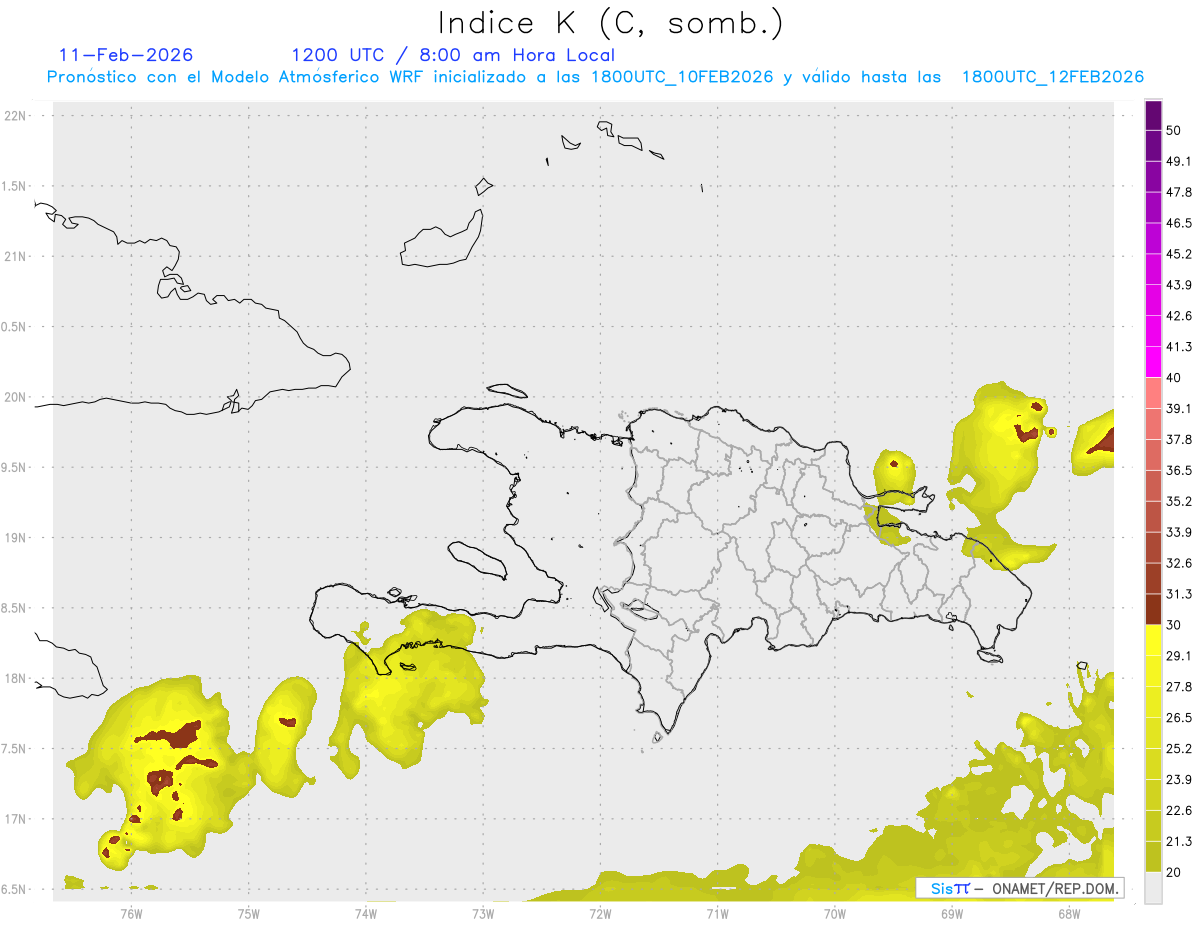Click the colorbar label "46.5"

click(1178, 223)
